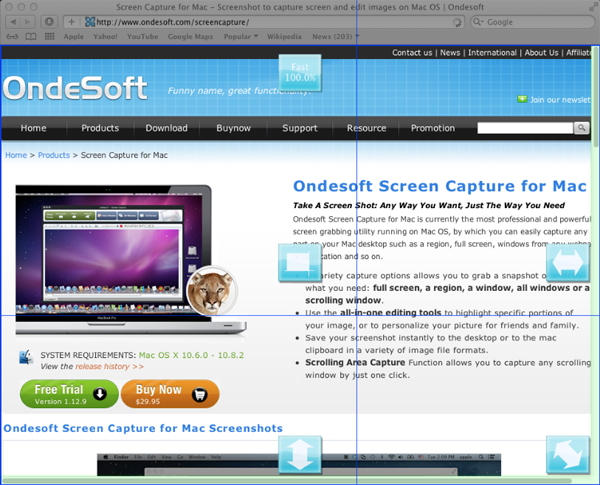Expand the News (203) bookmarks folder
The width and height of the screenshot is (600, 485).
click(x=336, y=37)
